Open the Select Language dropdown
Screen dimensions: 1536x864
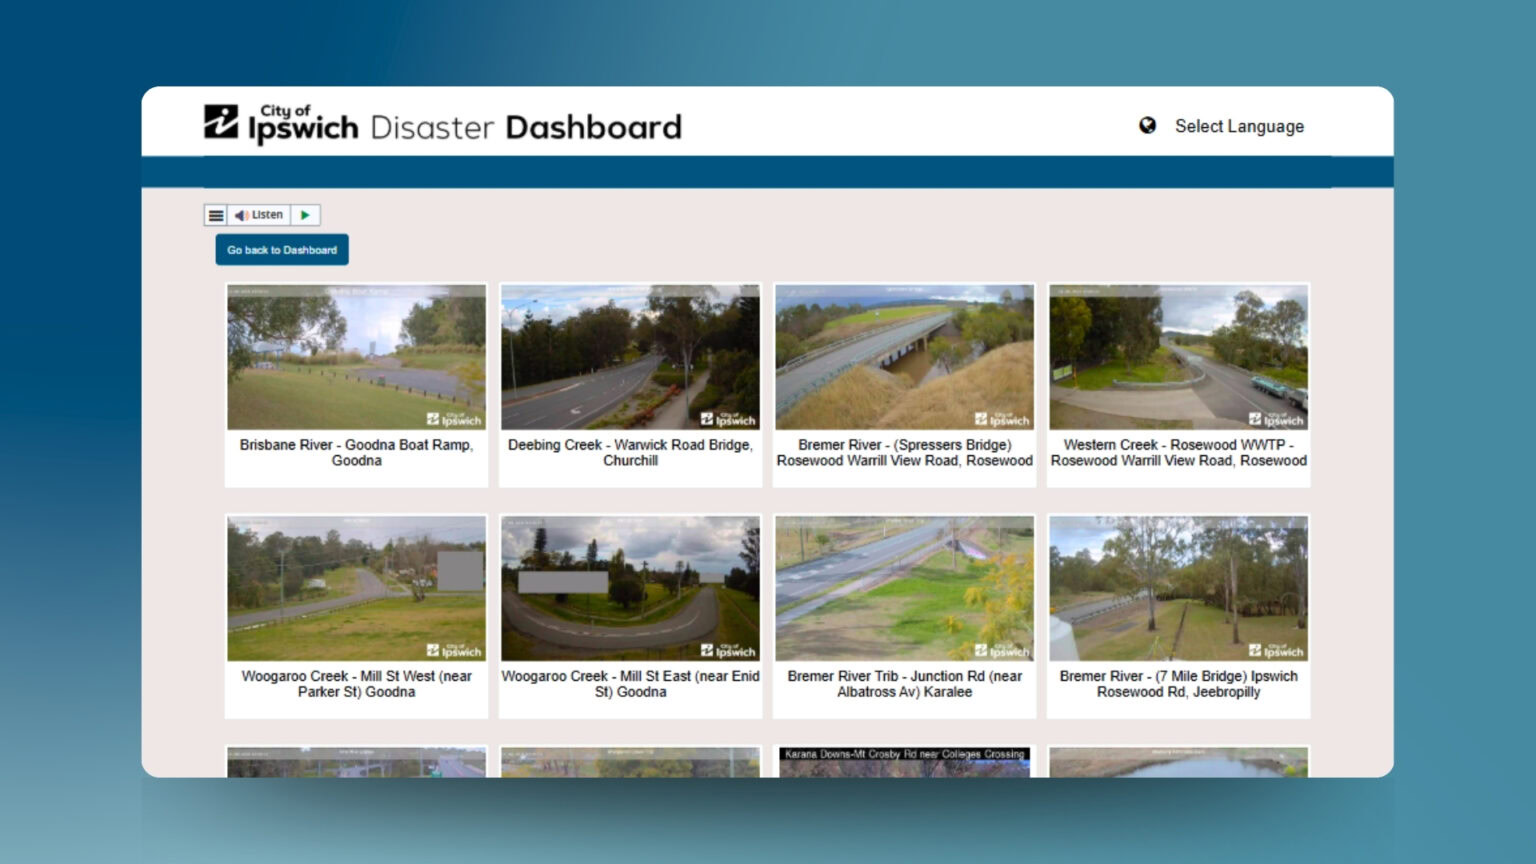tap(1239, 126)
